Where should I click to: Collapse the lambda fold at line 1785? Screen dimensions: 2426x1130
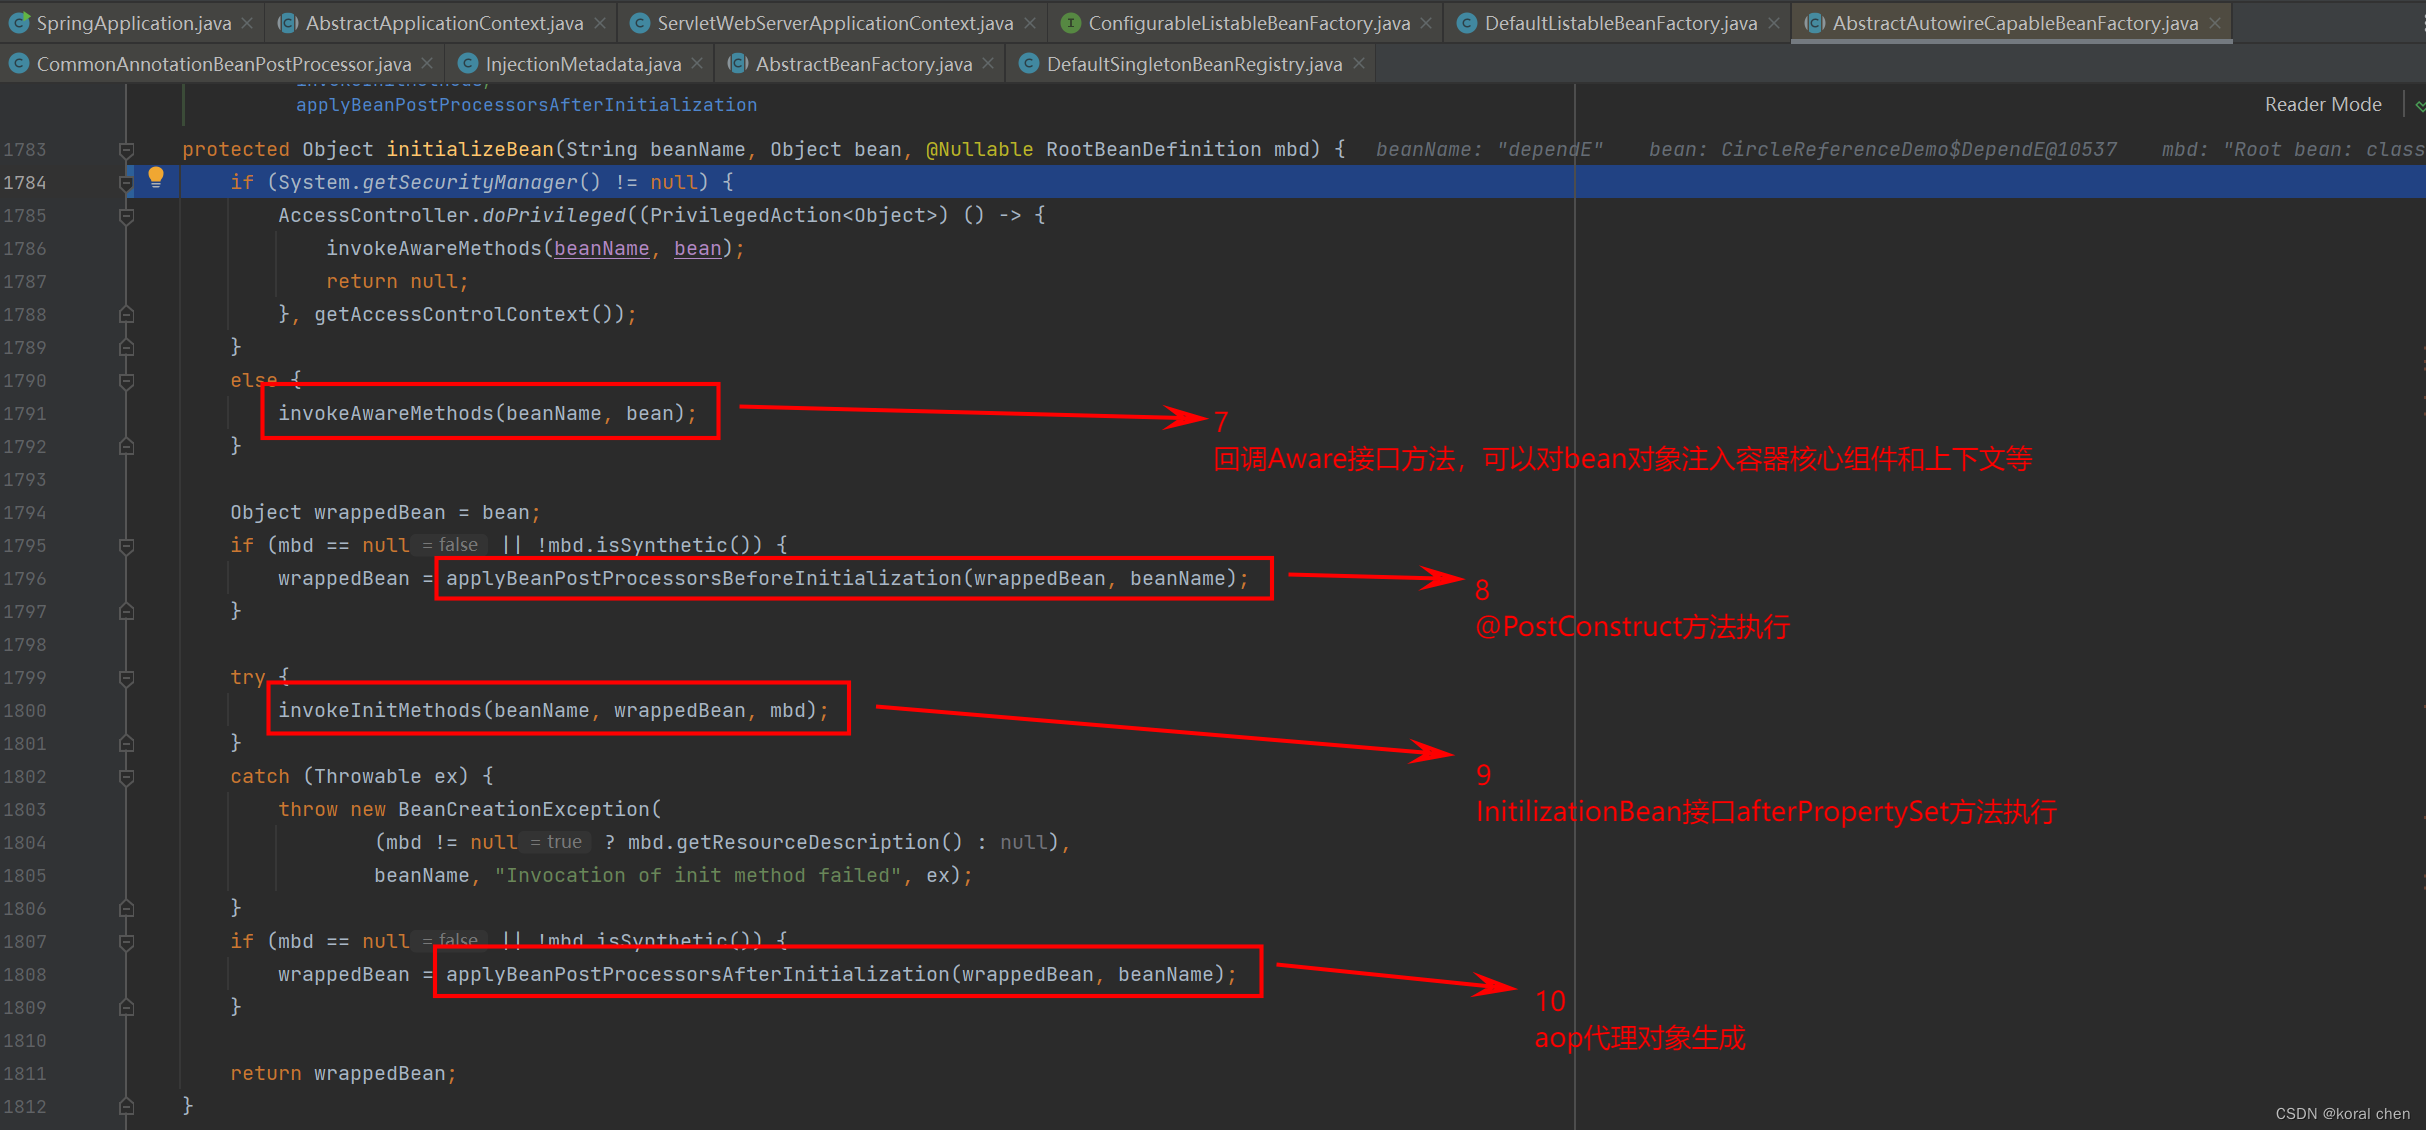pyautogui.click(x=126, y=216)
